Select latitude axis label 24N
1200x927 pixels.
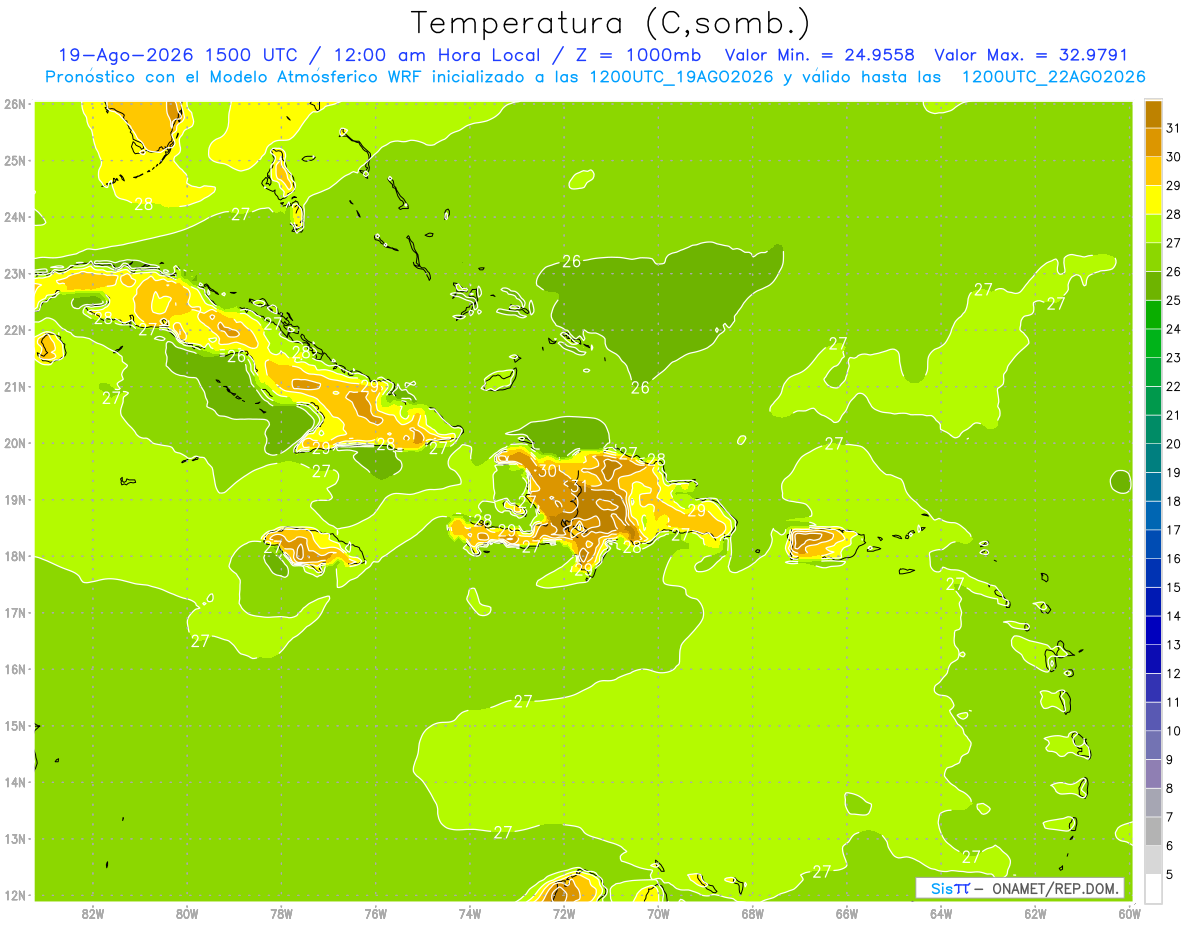click(x=14, y=217)
